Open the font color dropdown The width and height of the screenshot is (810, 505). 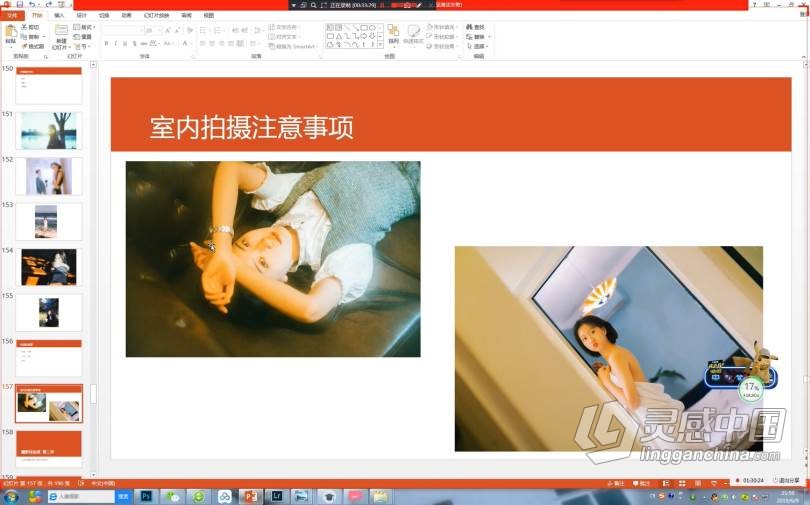[x=186, y=43]
